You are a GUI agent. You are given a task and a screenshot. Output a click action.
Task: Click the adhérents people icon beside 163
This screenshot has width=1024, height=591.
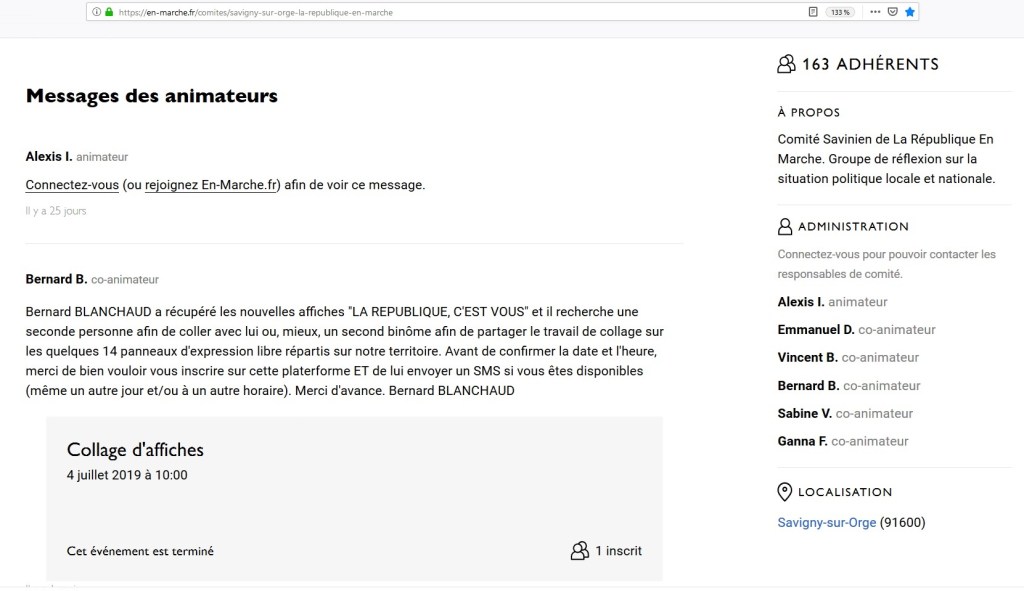point(784,62)
